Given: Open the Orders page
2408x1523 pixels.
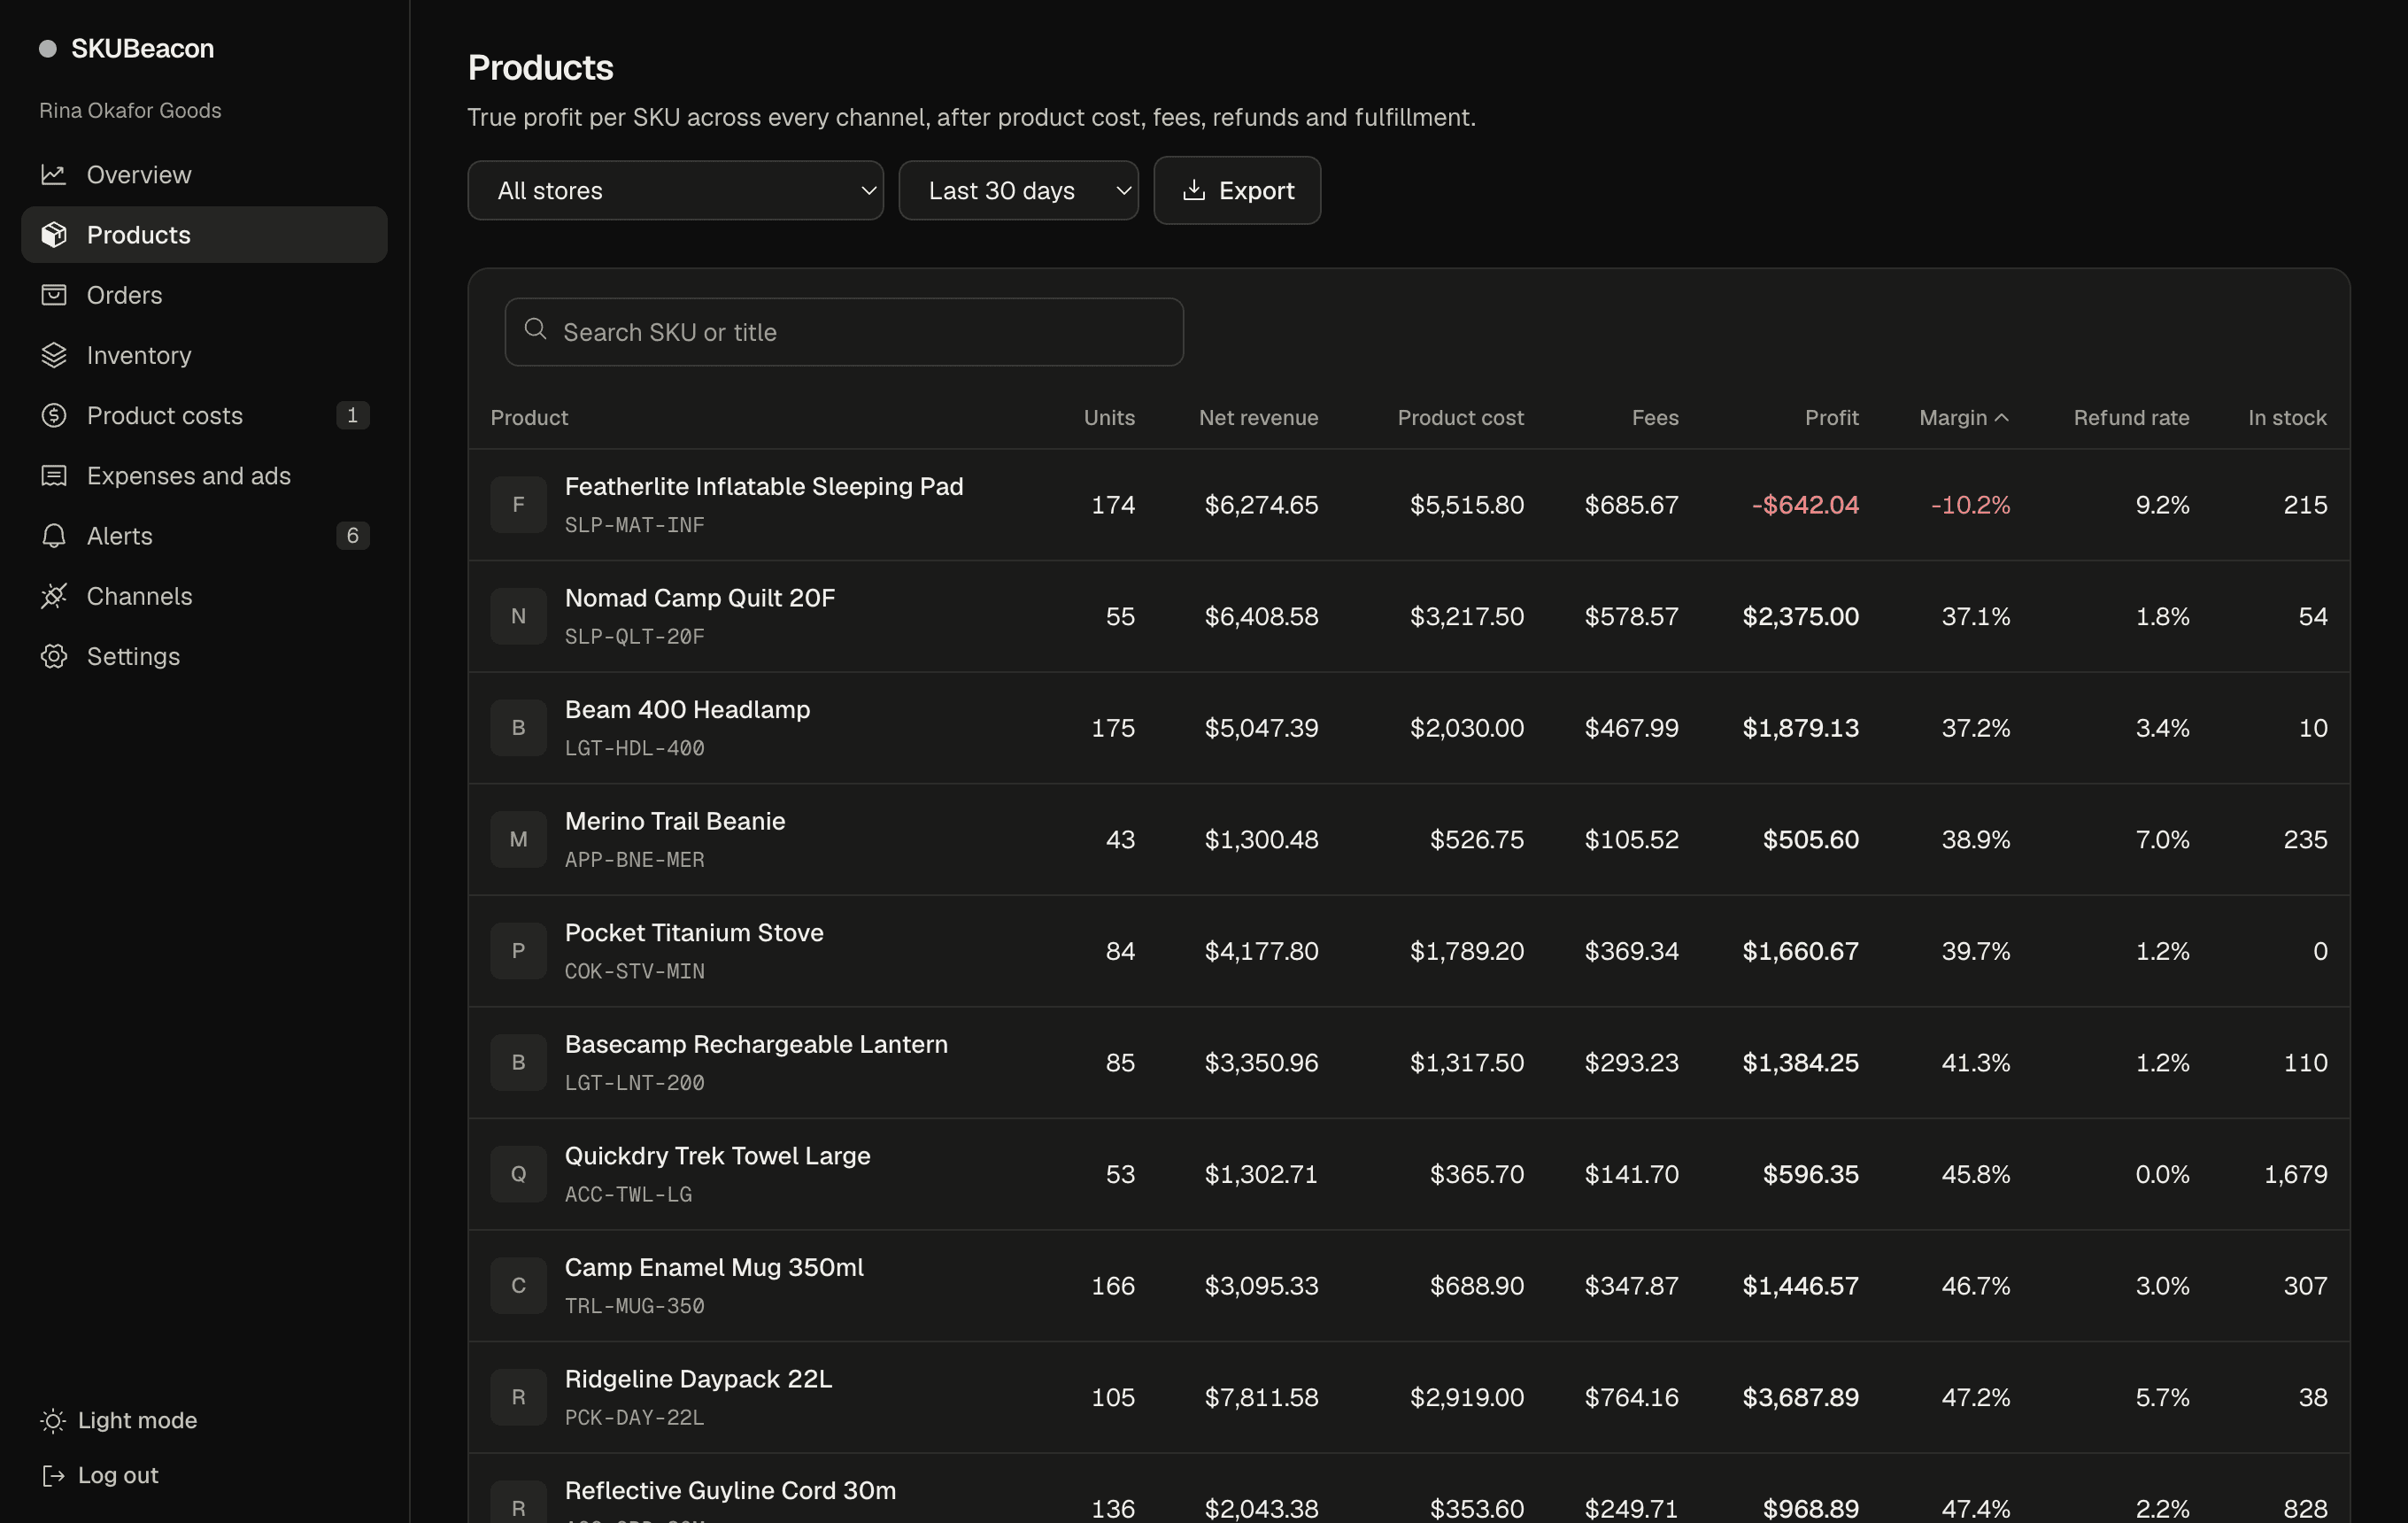Looking at the screenshot, I should click(204, 295).
